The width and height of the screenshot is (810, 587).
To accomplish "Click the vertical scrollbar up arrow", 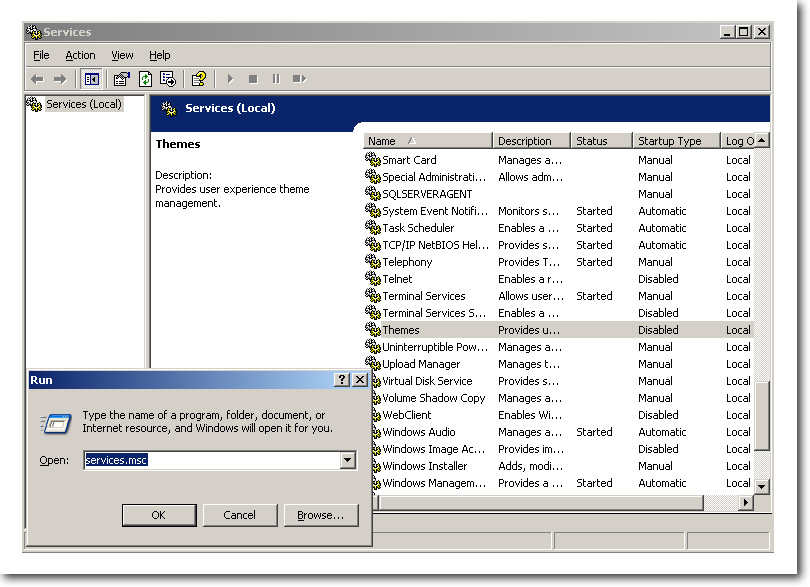I will point(762,141).
